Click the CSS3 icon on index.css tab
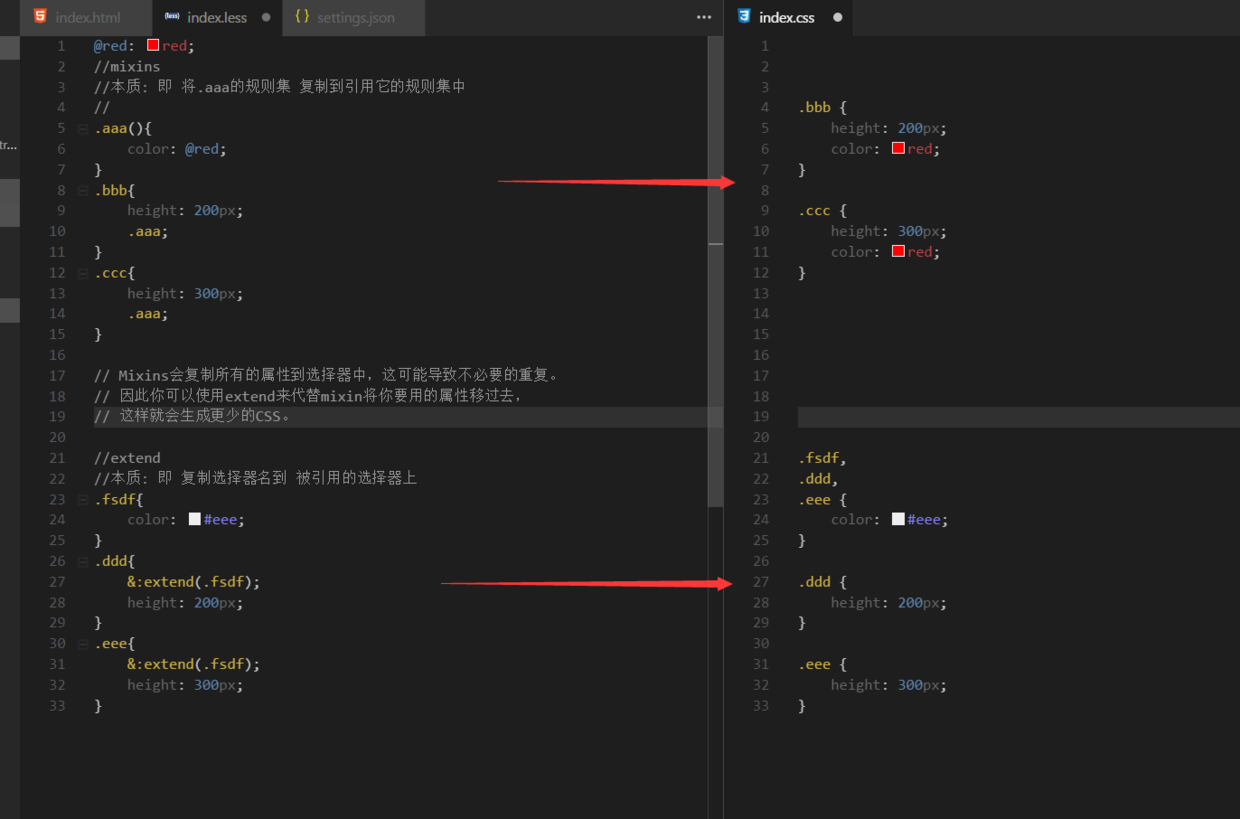This screenshot has height=819, width=1240. coord(743,16)
